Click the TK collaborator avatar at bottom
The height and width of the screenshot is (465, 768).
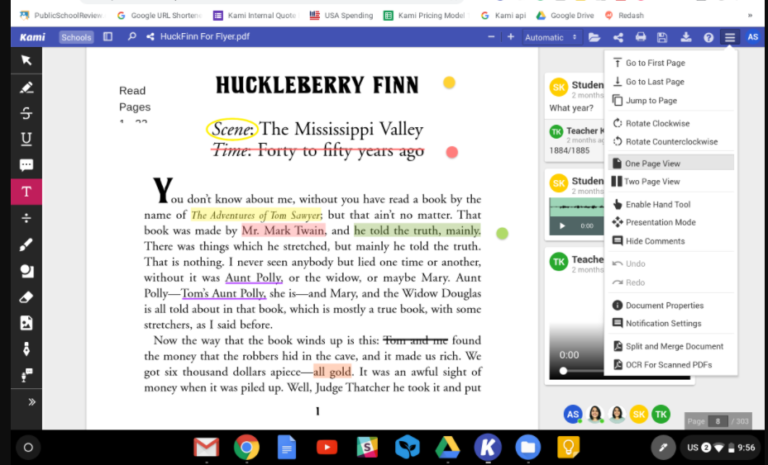coord(661,415)
